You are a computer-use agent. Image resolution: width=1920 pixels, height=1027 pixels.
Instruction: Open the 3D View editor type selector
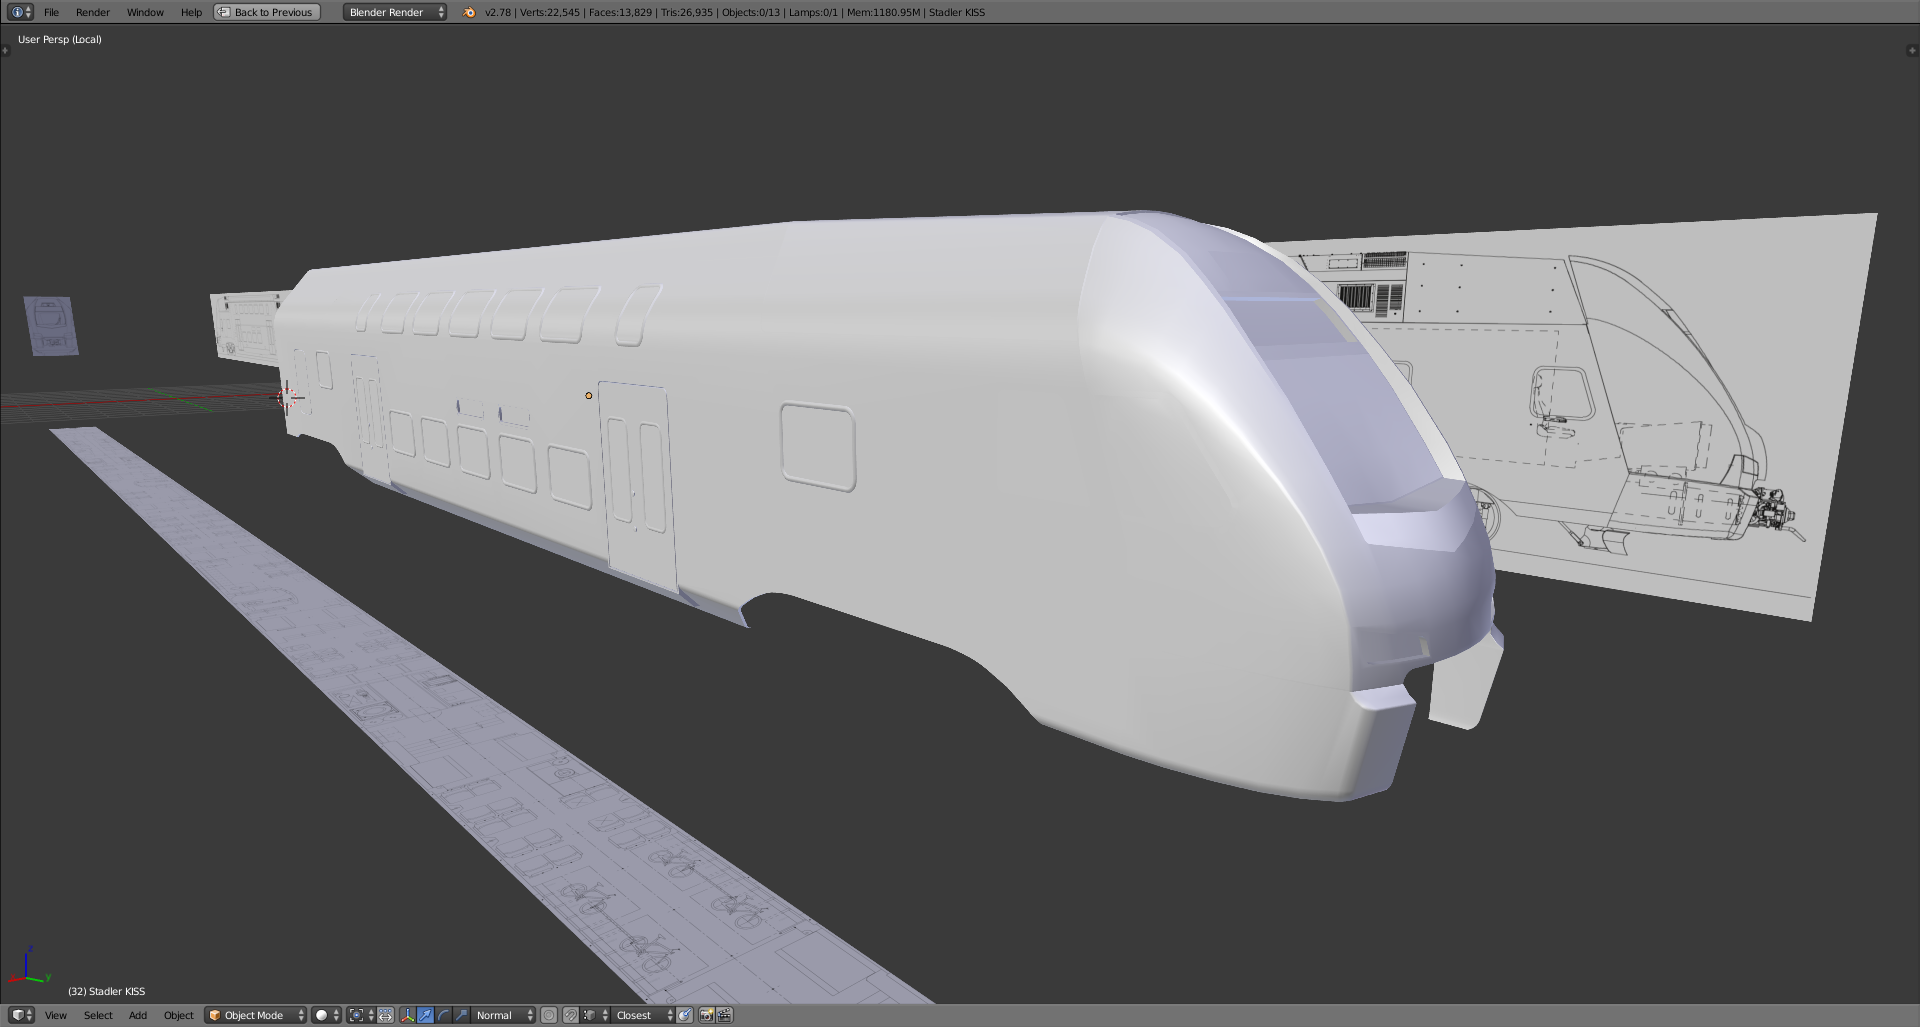[21, 1015]
